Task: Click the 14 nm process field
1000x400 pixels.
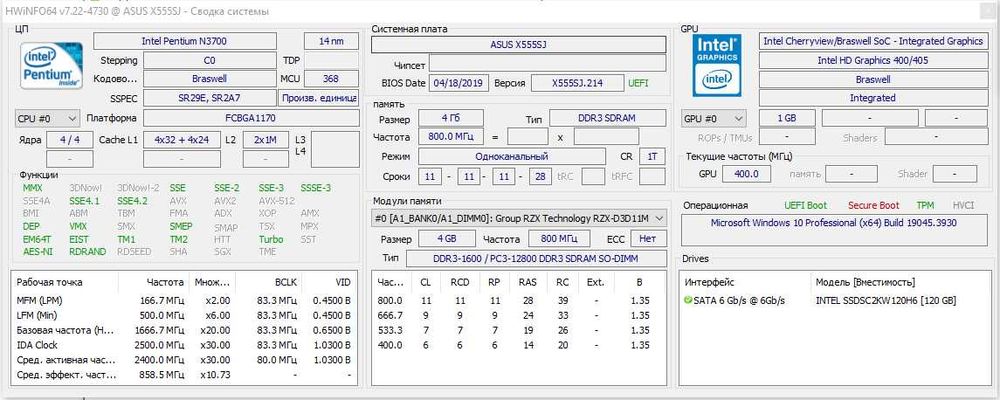Action: click(332, 41)
